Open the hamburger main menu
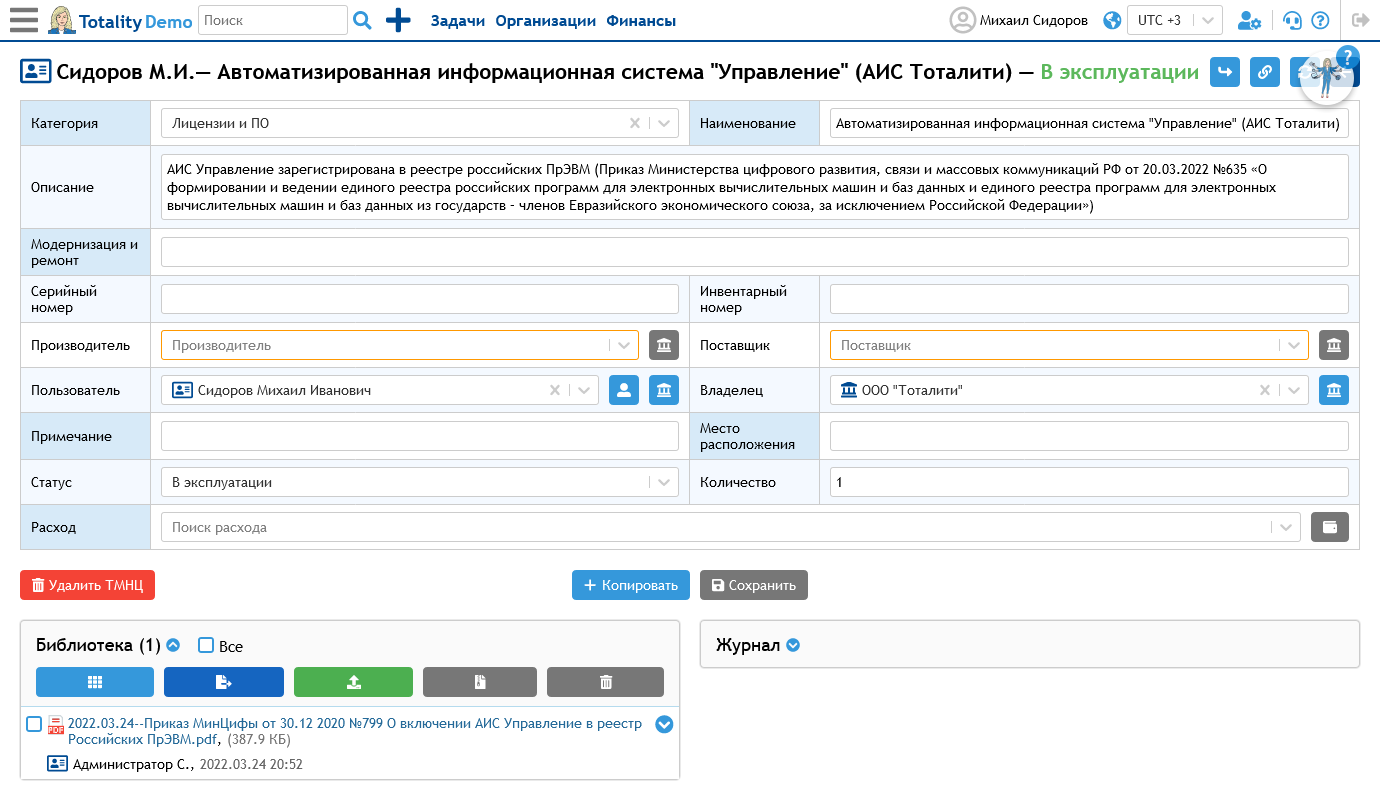This screenshot has height=800, width=1380. pos(23,20)
